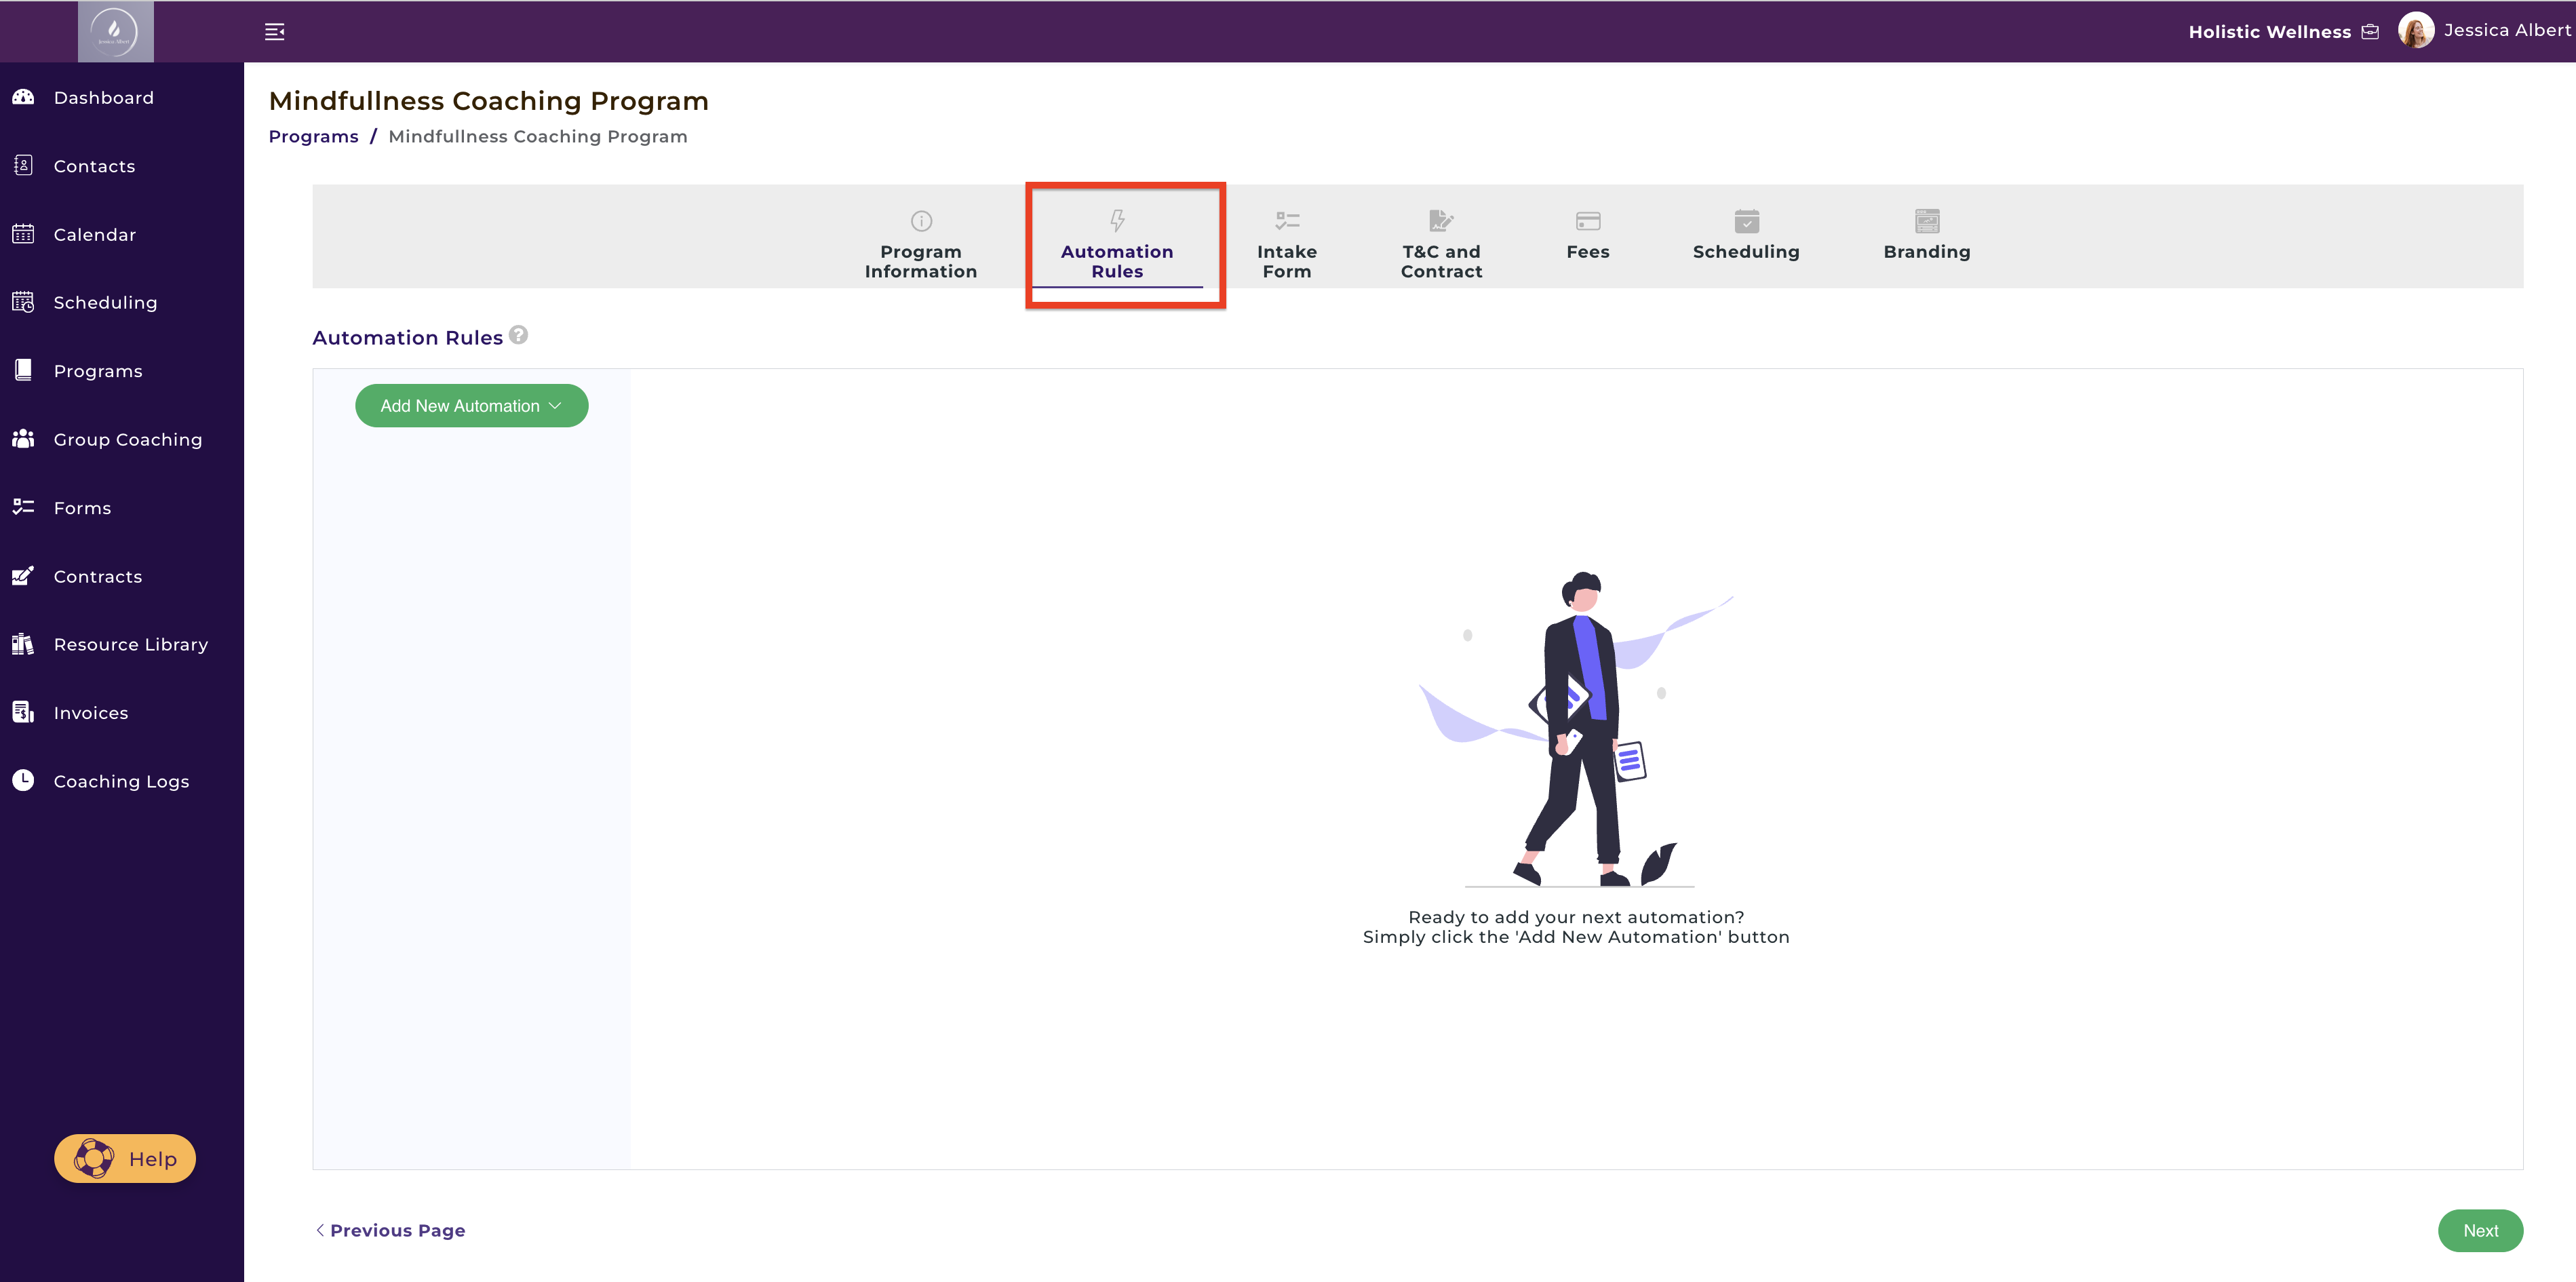This screenshot has width=2576, height=1282.
Task: Click the Calendar icon in sidebar
Action: 23,234
